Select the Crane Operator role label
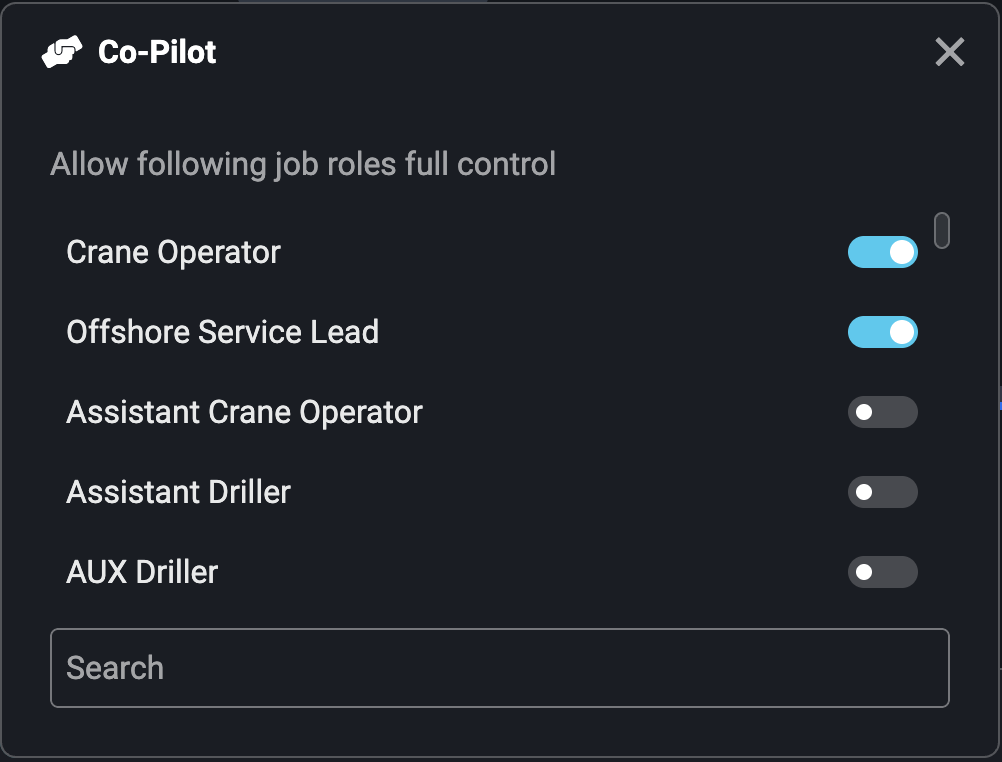The height and width of the screenshot is (762, 1002). click(173, 252)
